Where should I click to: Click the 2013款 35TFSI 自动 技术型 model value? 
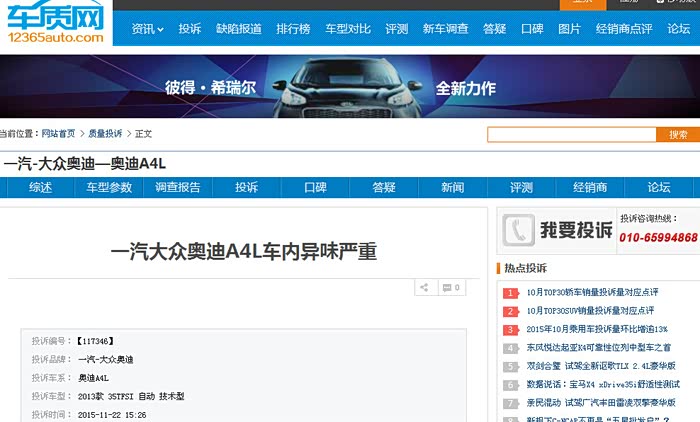pos(131,396)
